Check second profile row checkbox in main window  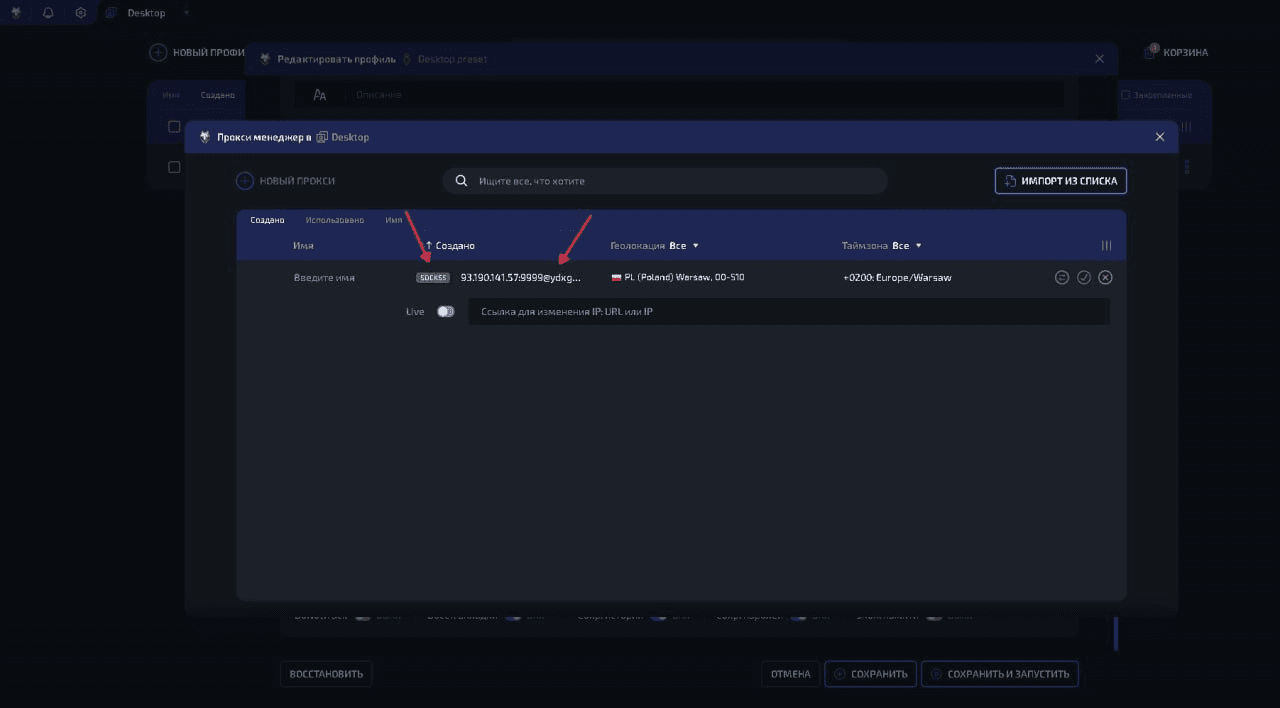(174, 167)
